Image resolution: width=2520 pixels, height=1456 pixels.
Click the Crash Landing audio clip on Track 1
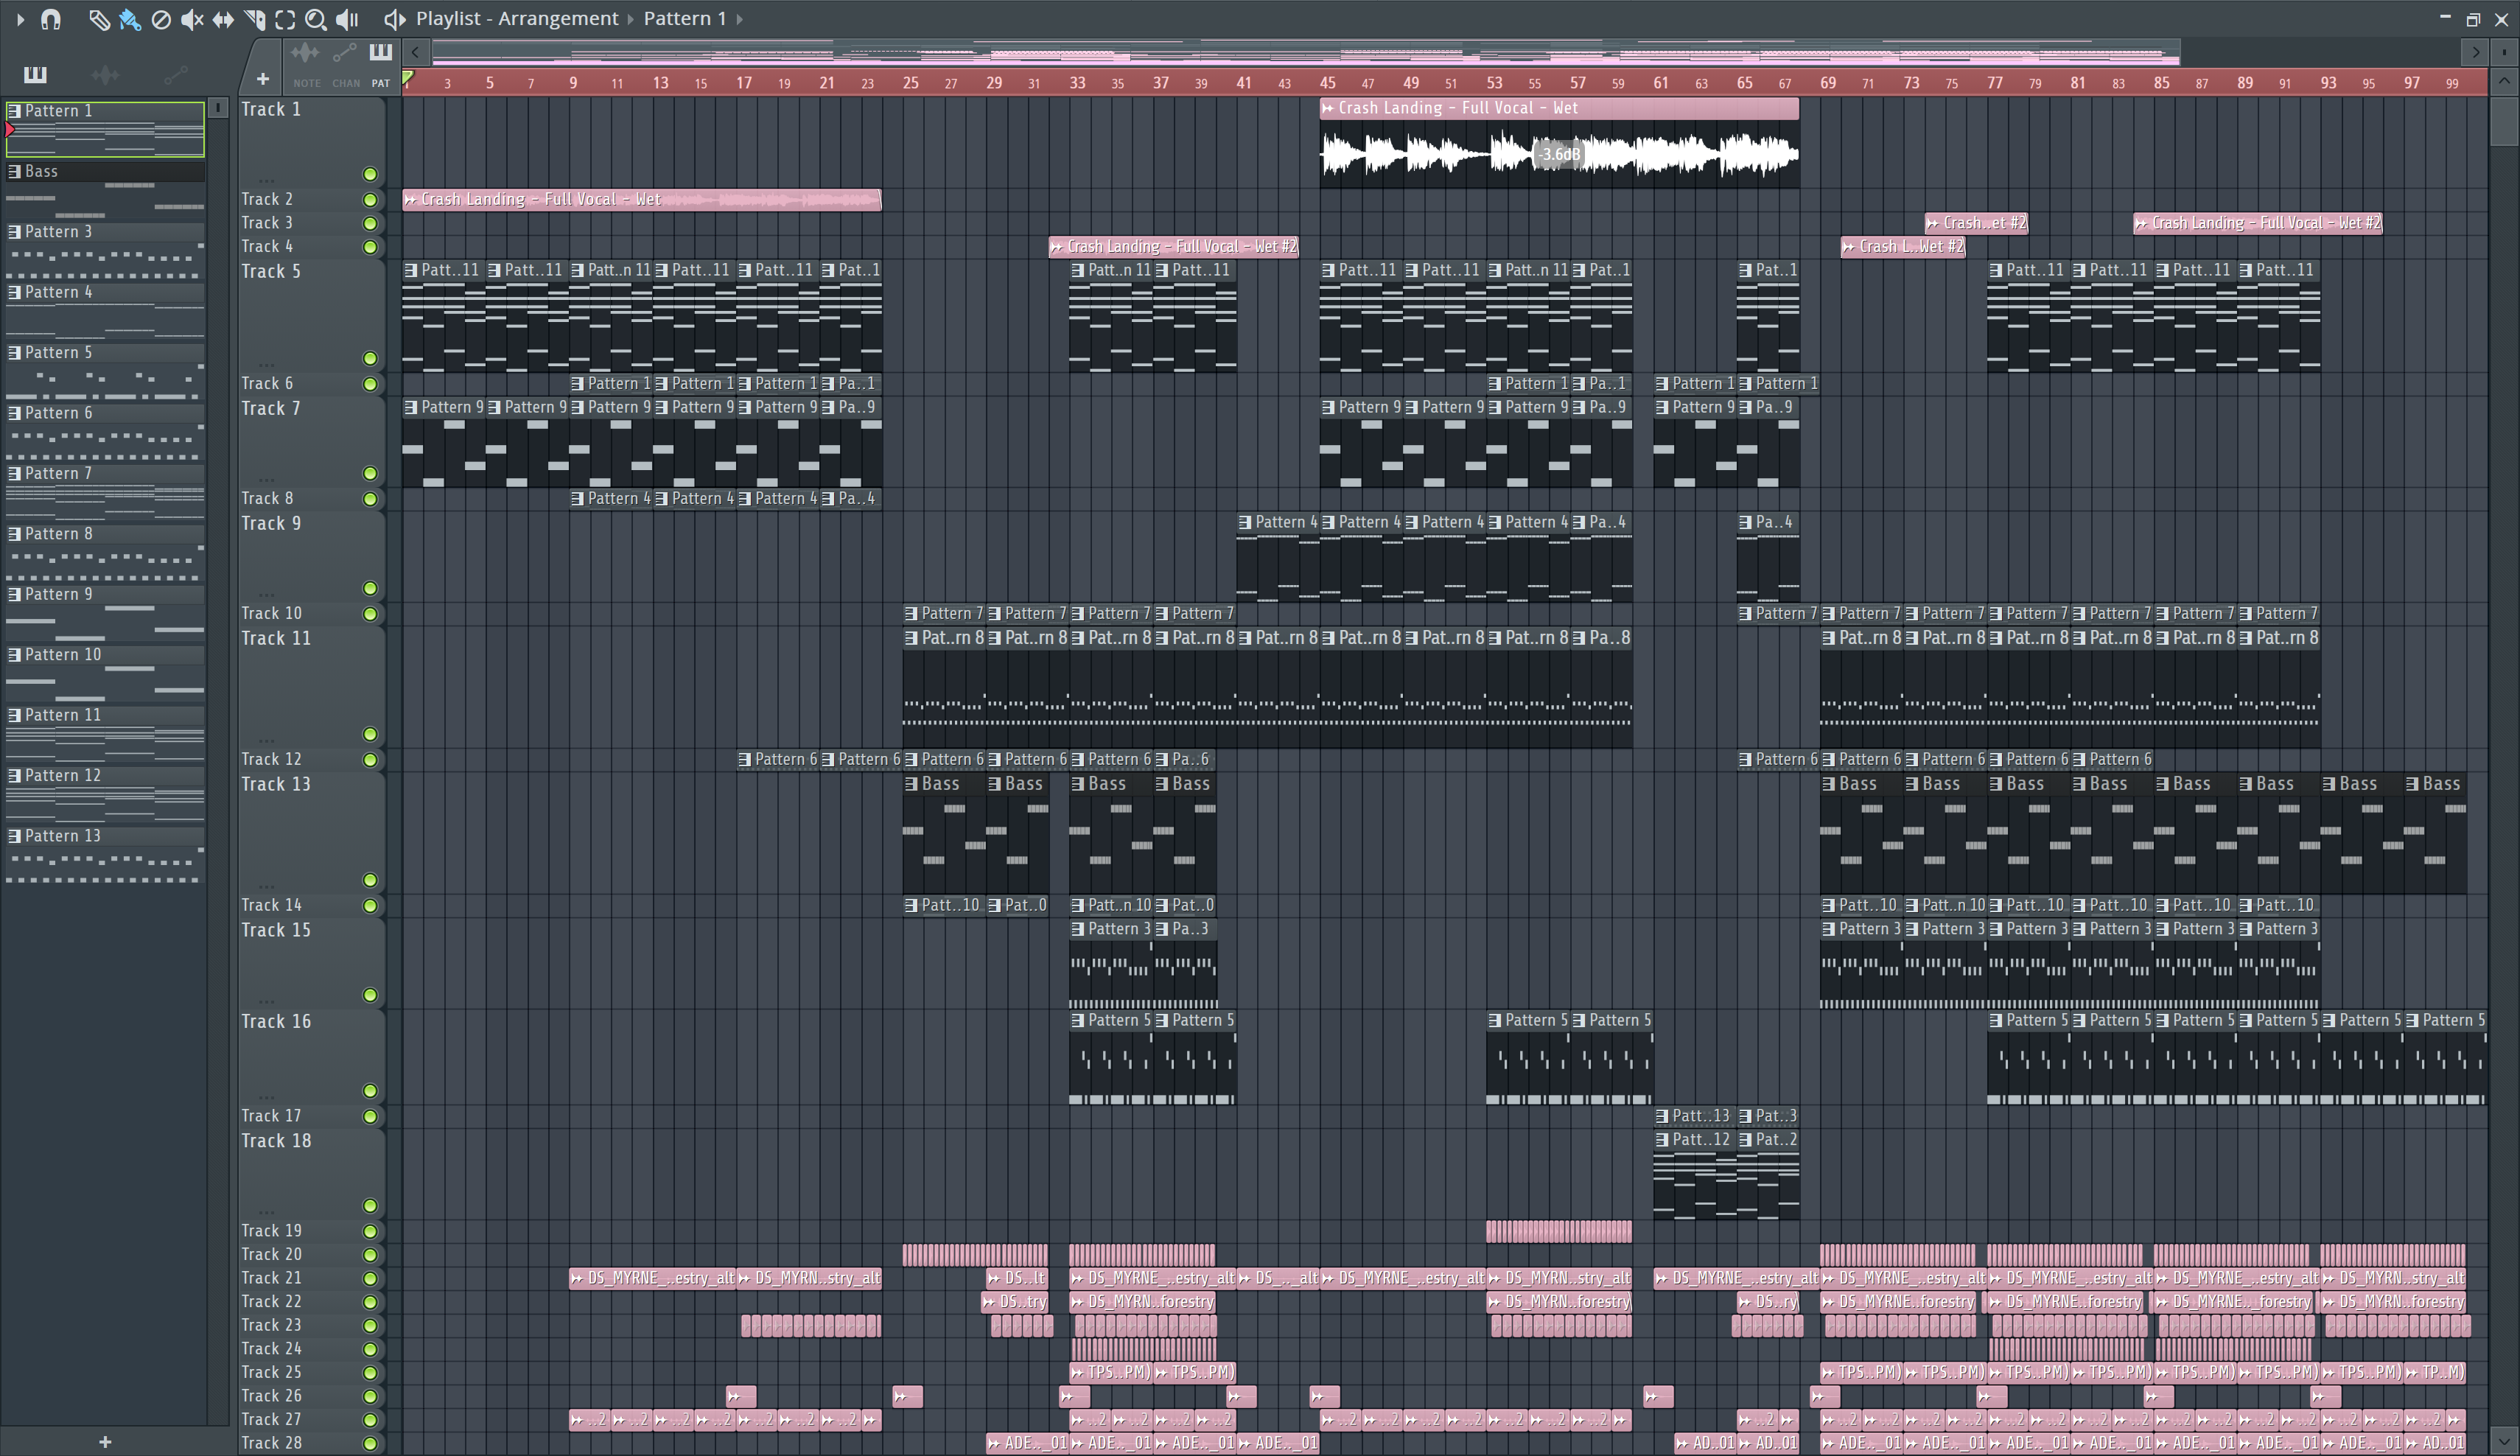point(1559,143)
